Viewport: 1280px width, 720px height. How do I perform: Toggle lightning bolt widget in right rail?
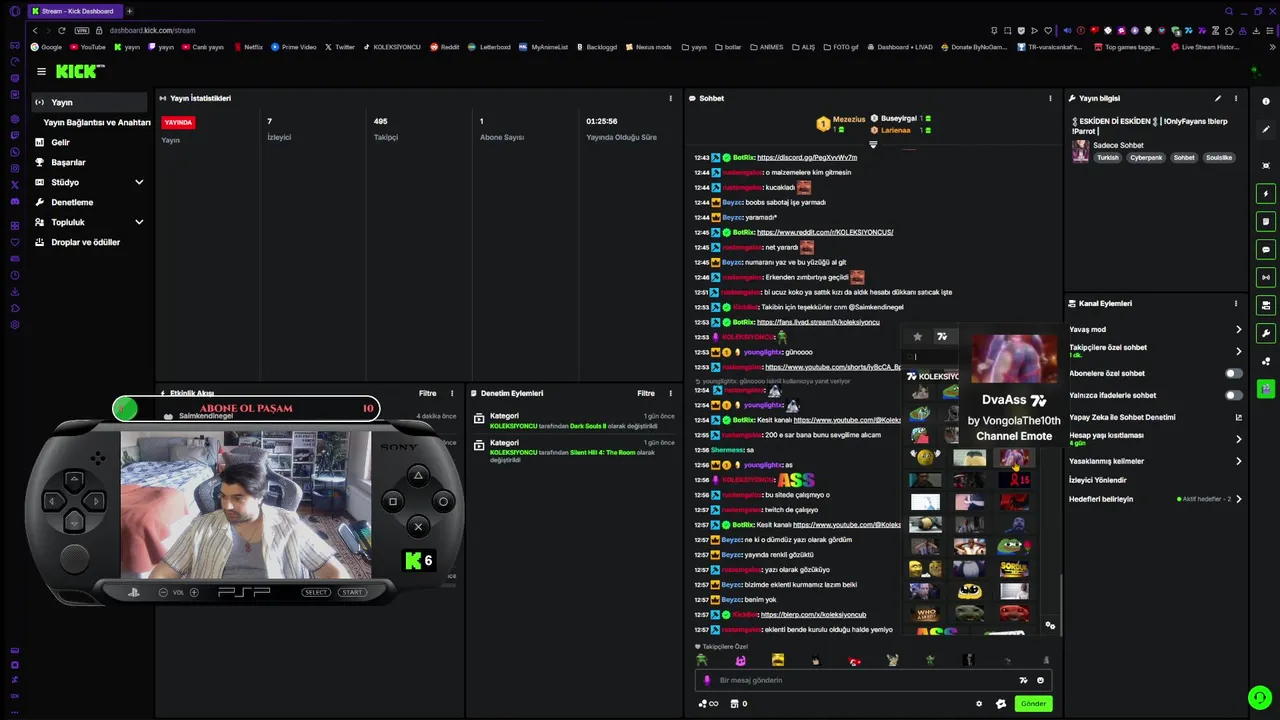coord(1266,193)
